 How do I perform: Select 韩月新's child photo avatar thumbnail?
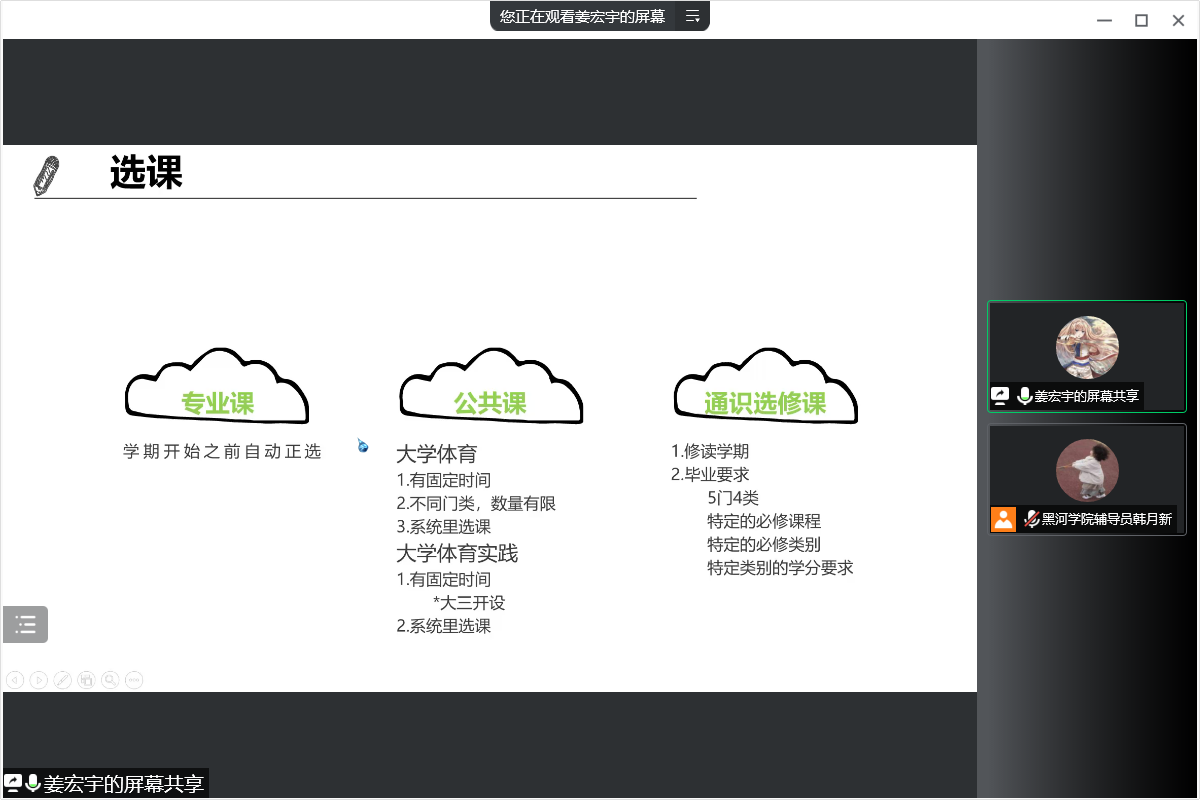click(x=1087, y=470)
